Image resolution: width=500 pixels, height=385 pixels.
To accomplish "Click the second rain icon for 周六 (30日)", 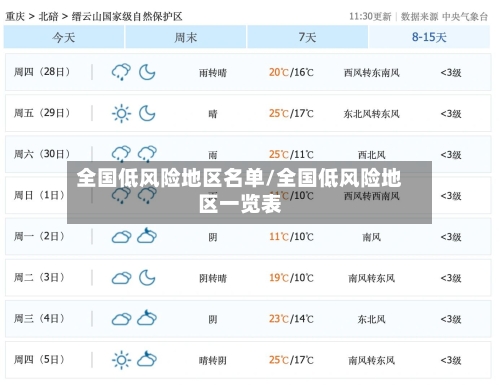I will tap(147, 154).
